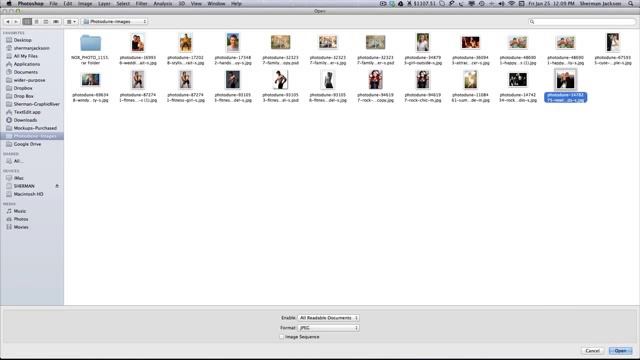
Task: Open the Layer menu
Action: point(104,4)
